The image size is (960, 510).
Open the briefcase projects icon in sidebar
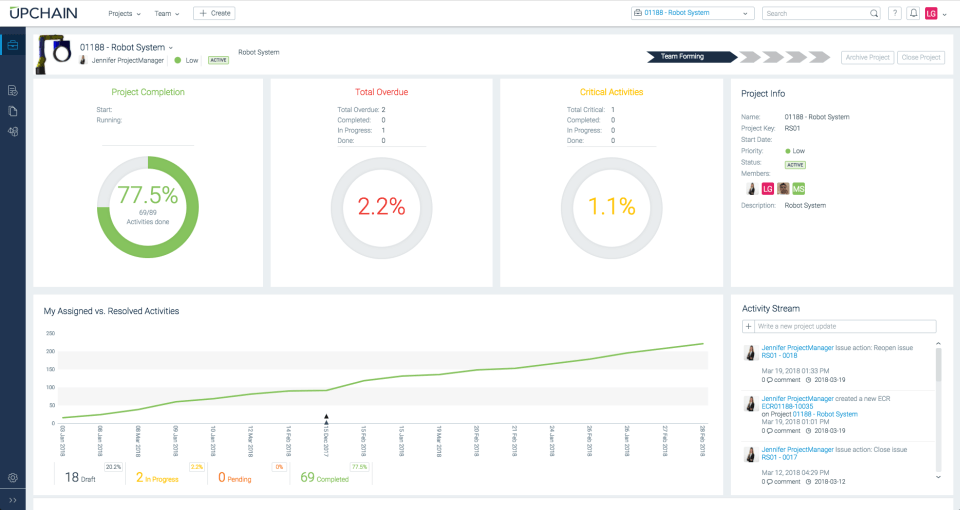[x=13, y=45]
